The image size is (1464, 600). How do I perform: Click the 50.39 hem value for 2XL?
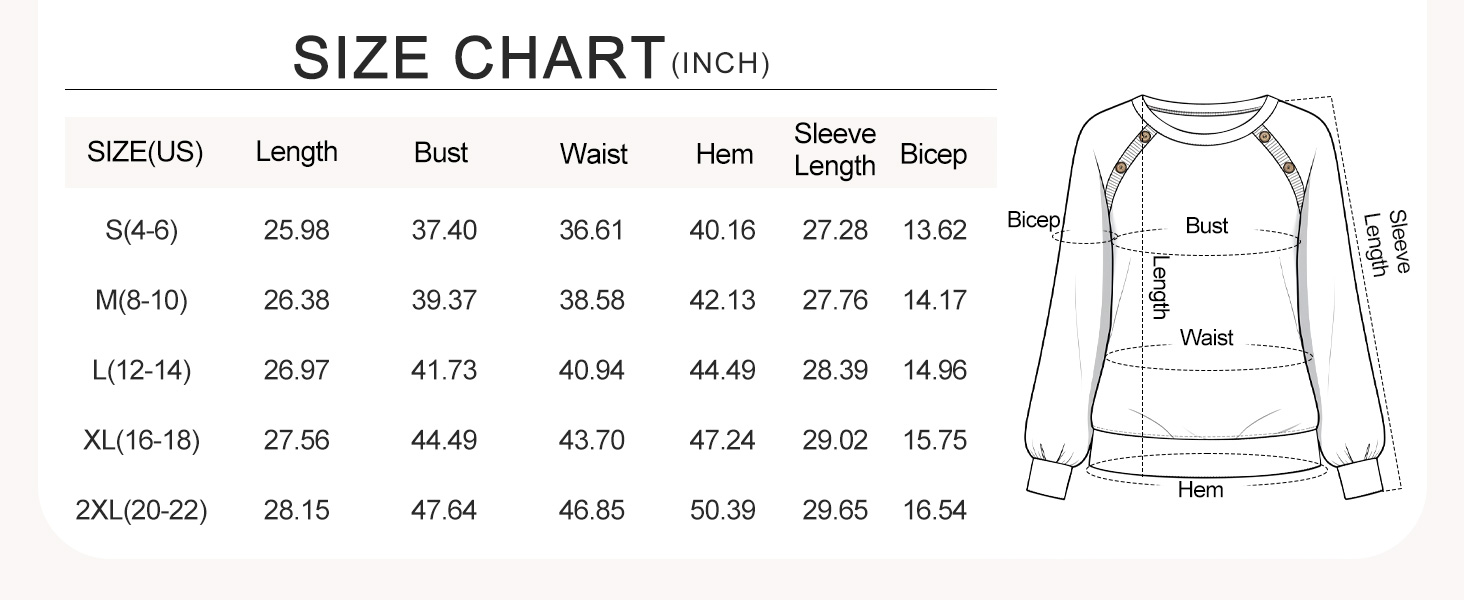[722, 511]
